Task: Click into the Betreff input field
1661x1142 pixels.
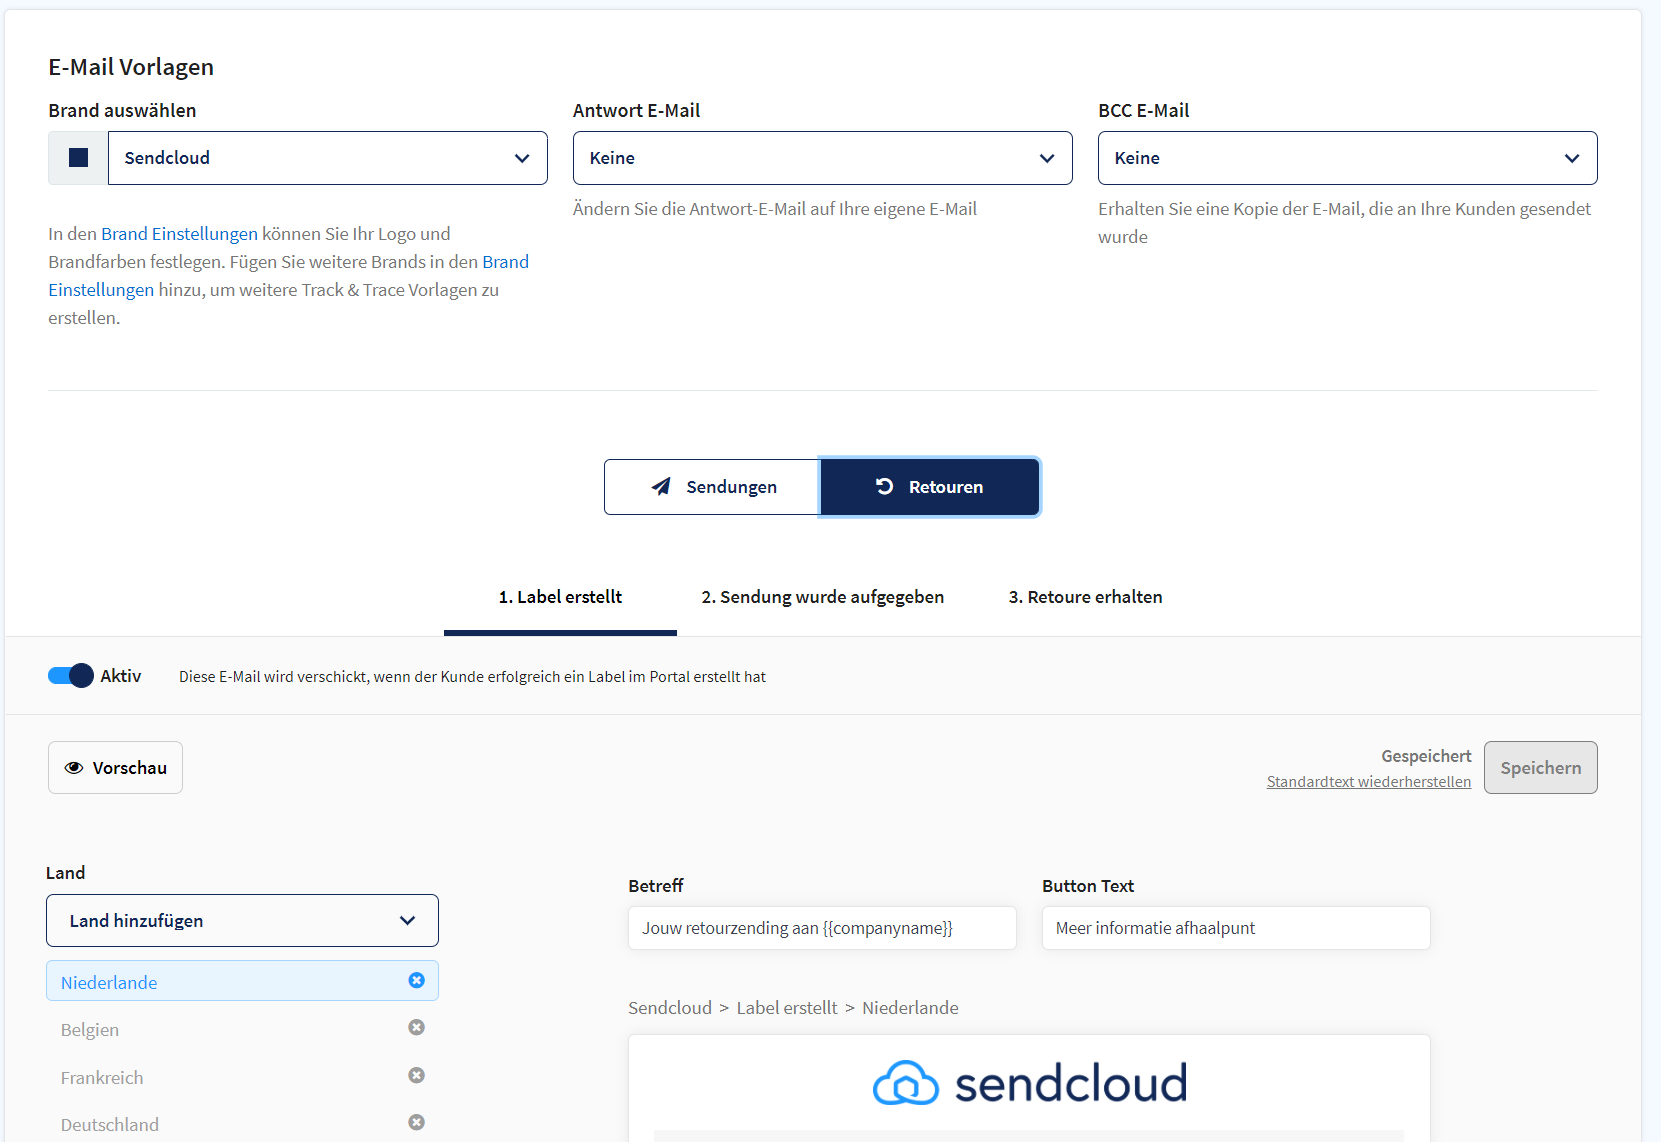Action: (x=822, y=928)
